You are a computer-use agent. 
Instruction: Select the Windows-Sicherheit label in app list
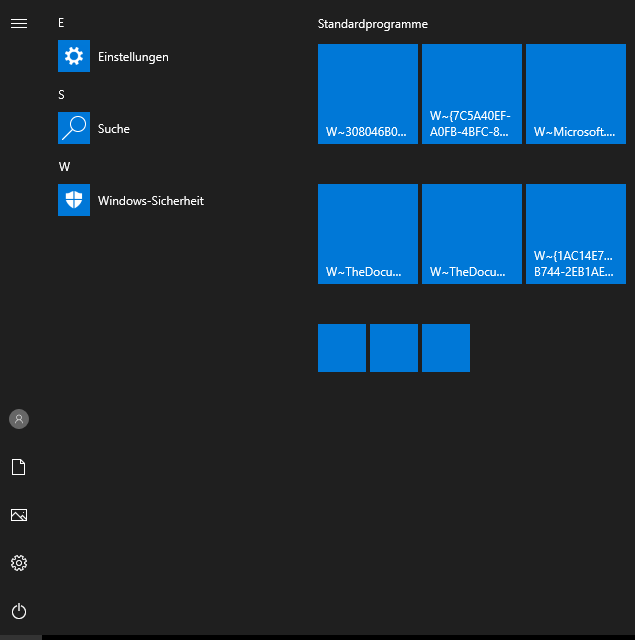click(x=151, y=200)
